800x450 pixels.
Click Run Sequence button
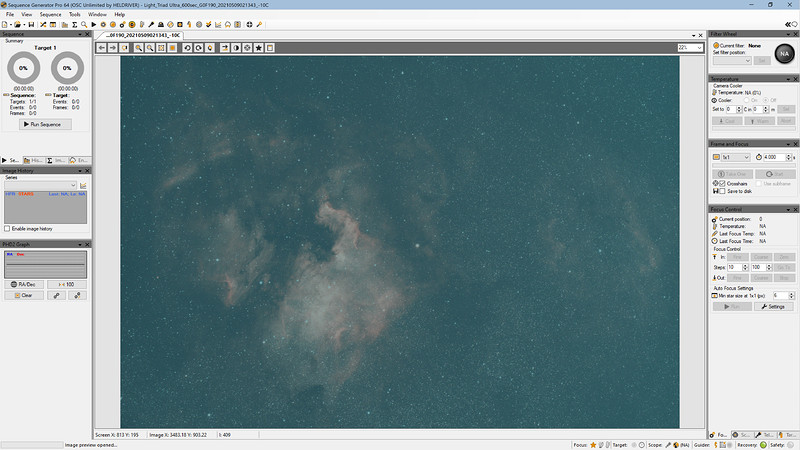point(45,124)
